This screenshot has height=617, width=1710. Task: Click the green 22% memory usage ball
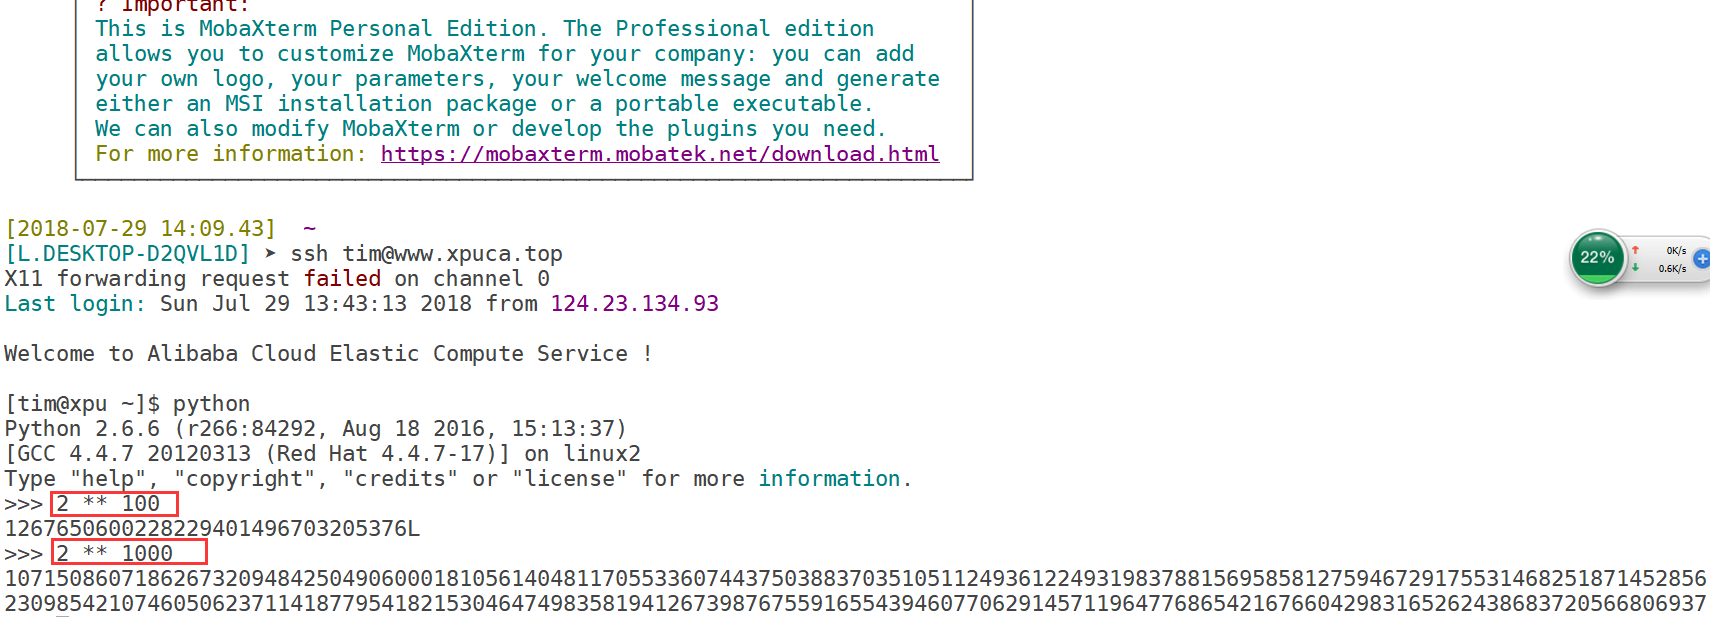click(1597, 258)
